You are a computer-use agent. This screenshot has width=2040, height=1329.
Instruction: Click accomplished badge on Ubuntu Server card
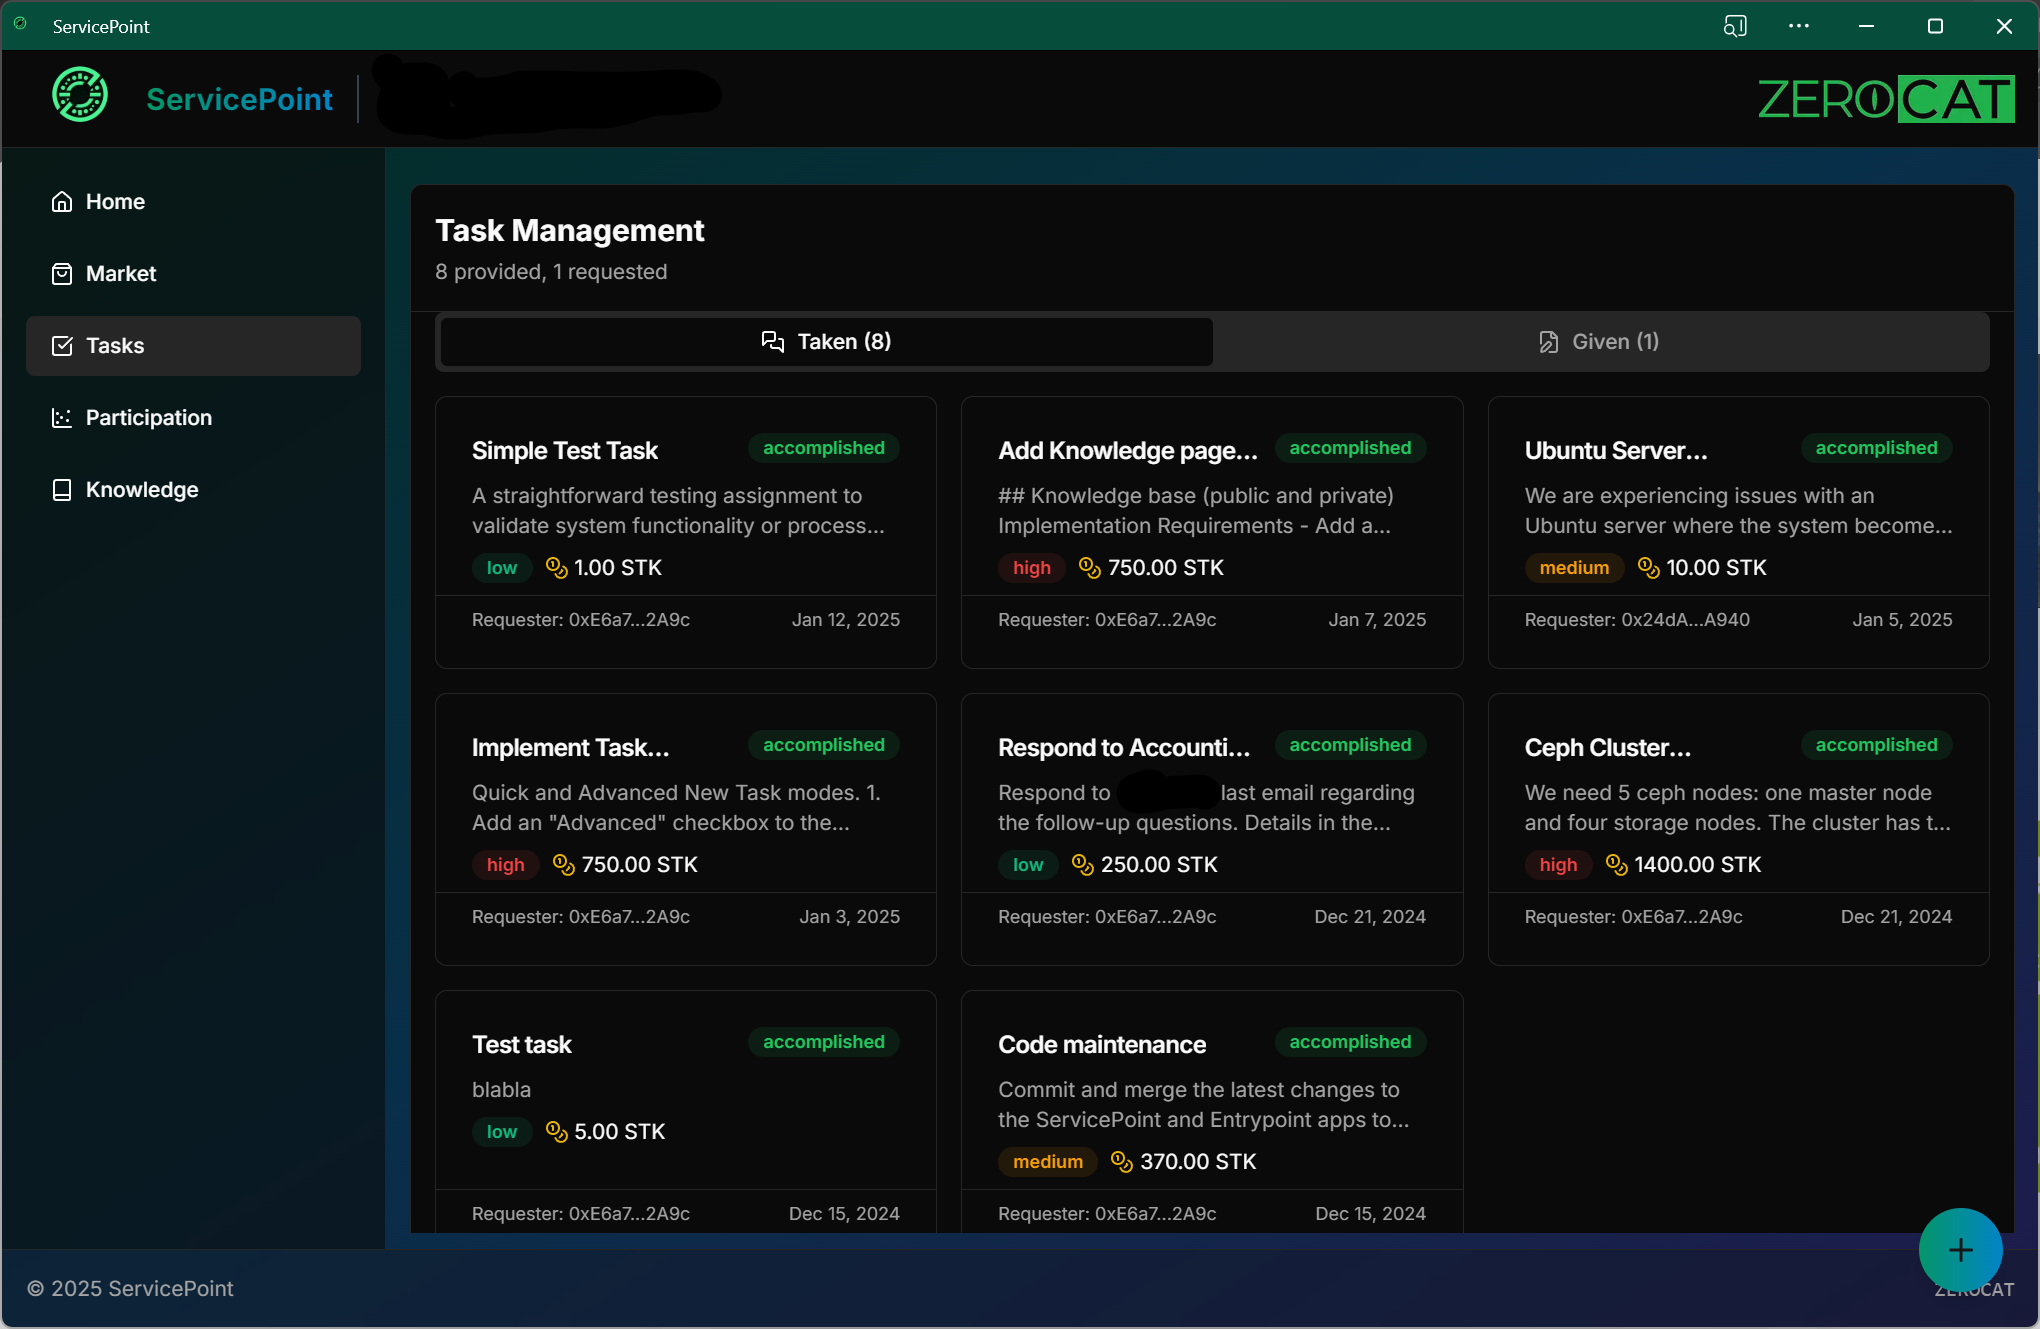(x=1876, y=448)
